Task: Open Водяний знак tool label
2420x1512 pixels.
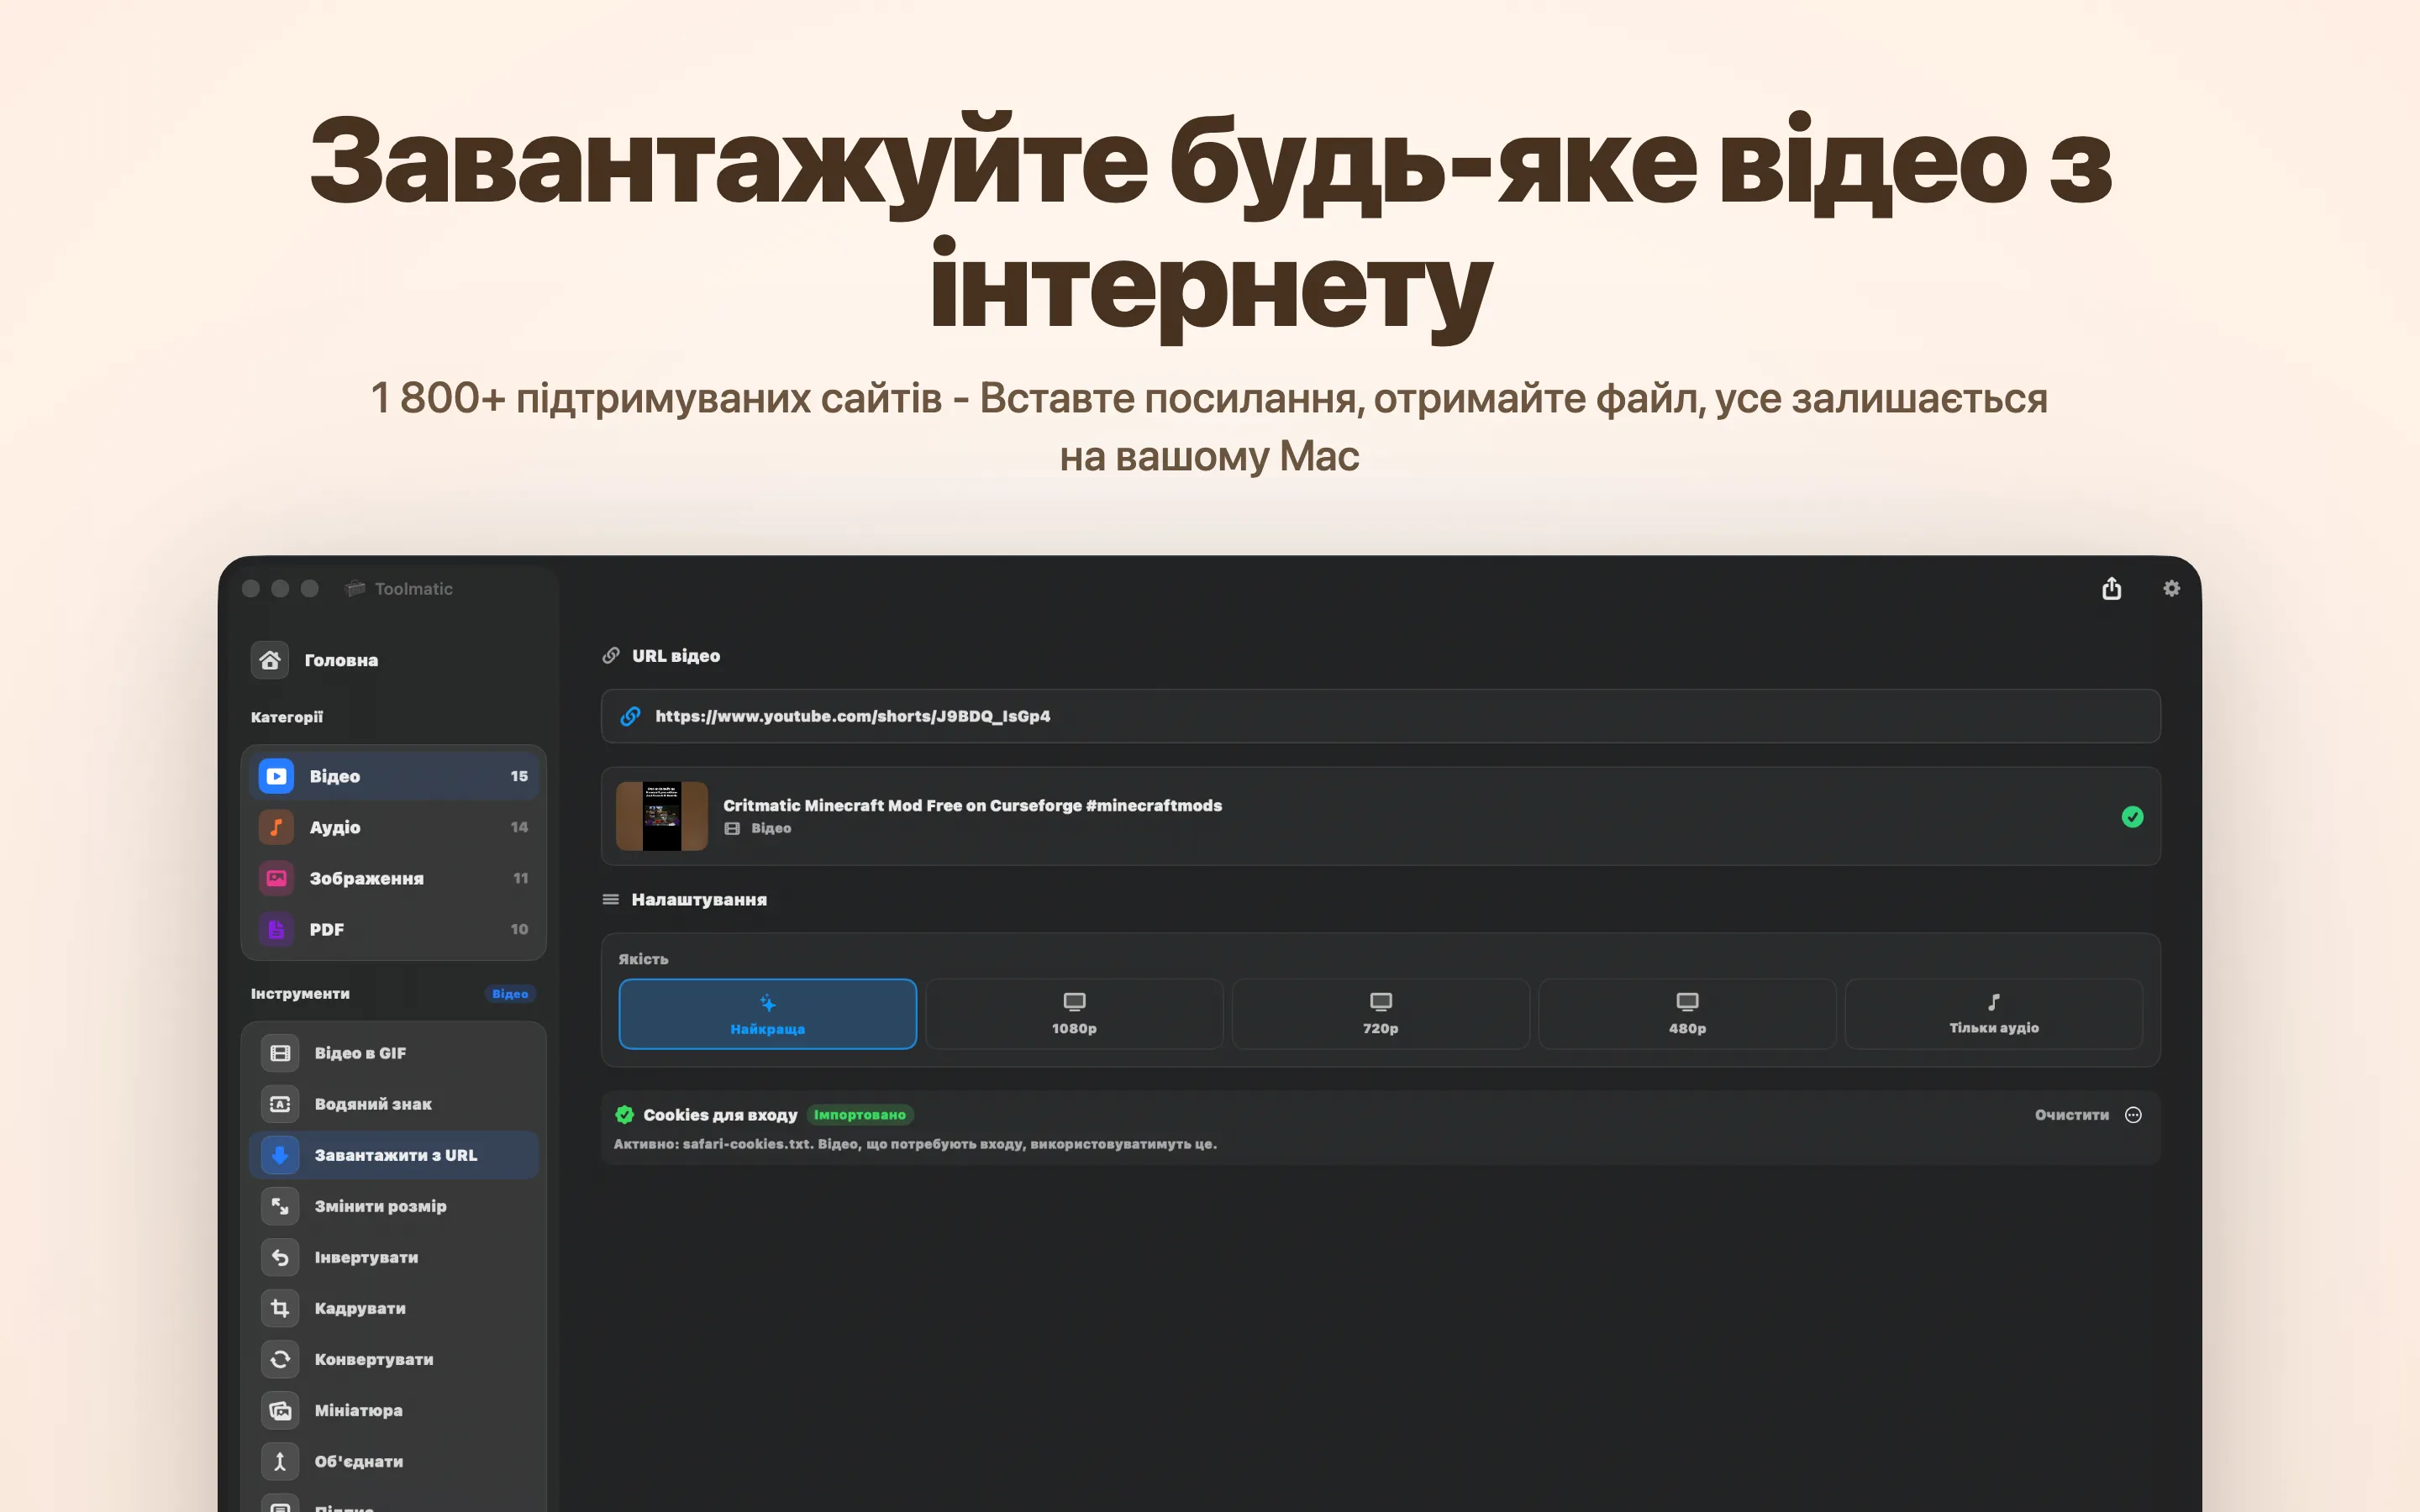Action: pyautogui.click(x=373, y=1104)
